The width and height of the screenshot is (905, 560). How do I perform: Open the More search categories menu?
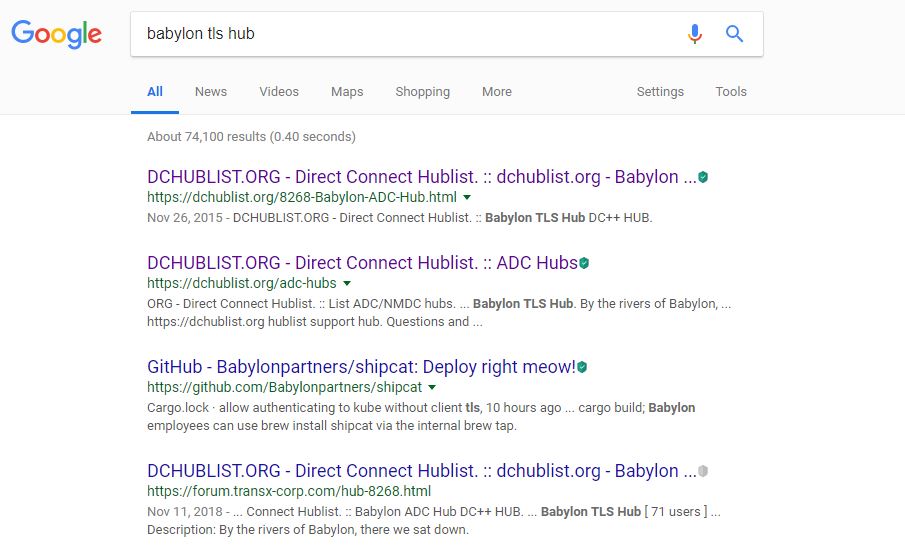click(497, 92)
